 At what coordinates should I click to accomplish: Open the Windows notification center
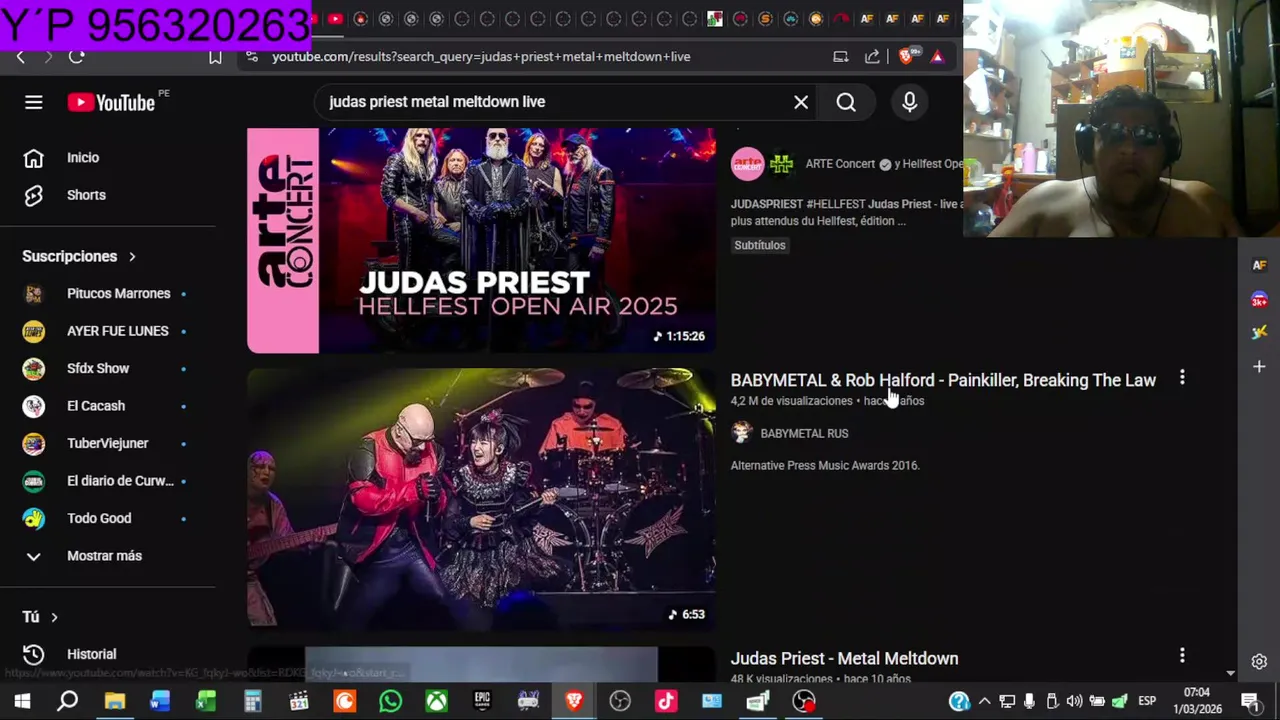pyautogui.click(x=1250, y=701)
